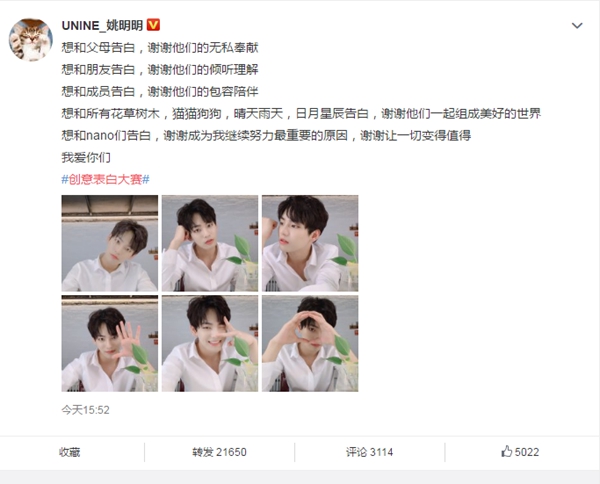
Task: Open first photo with head tilted
Action: pyautogui.click(x=110, y=243)
